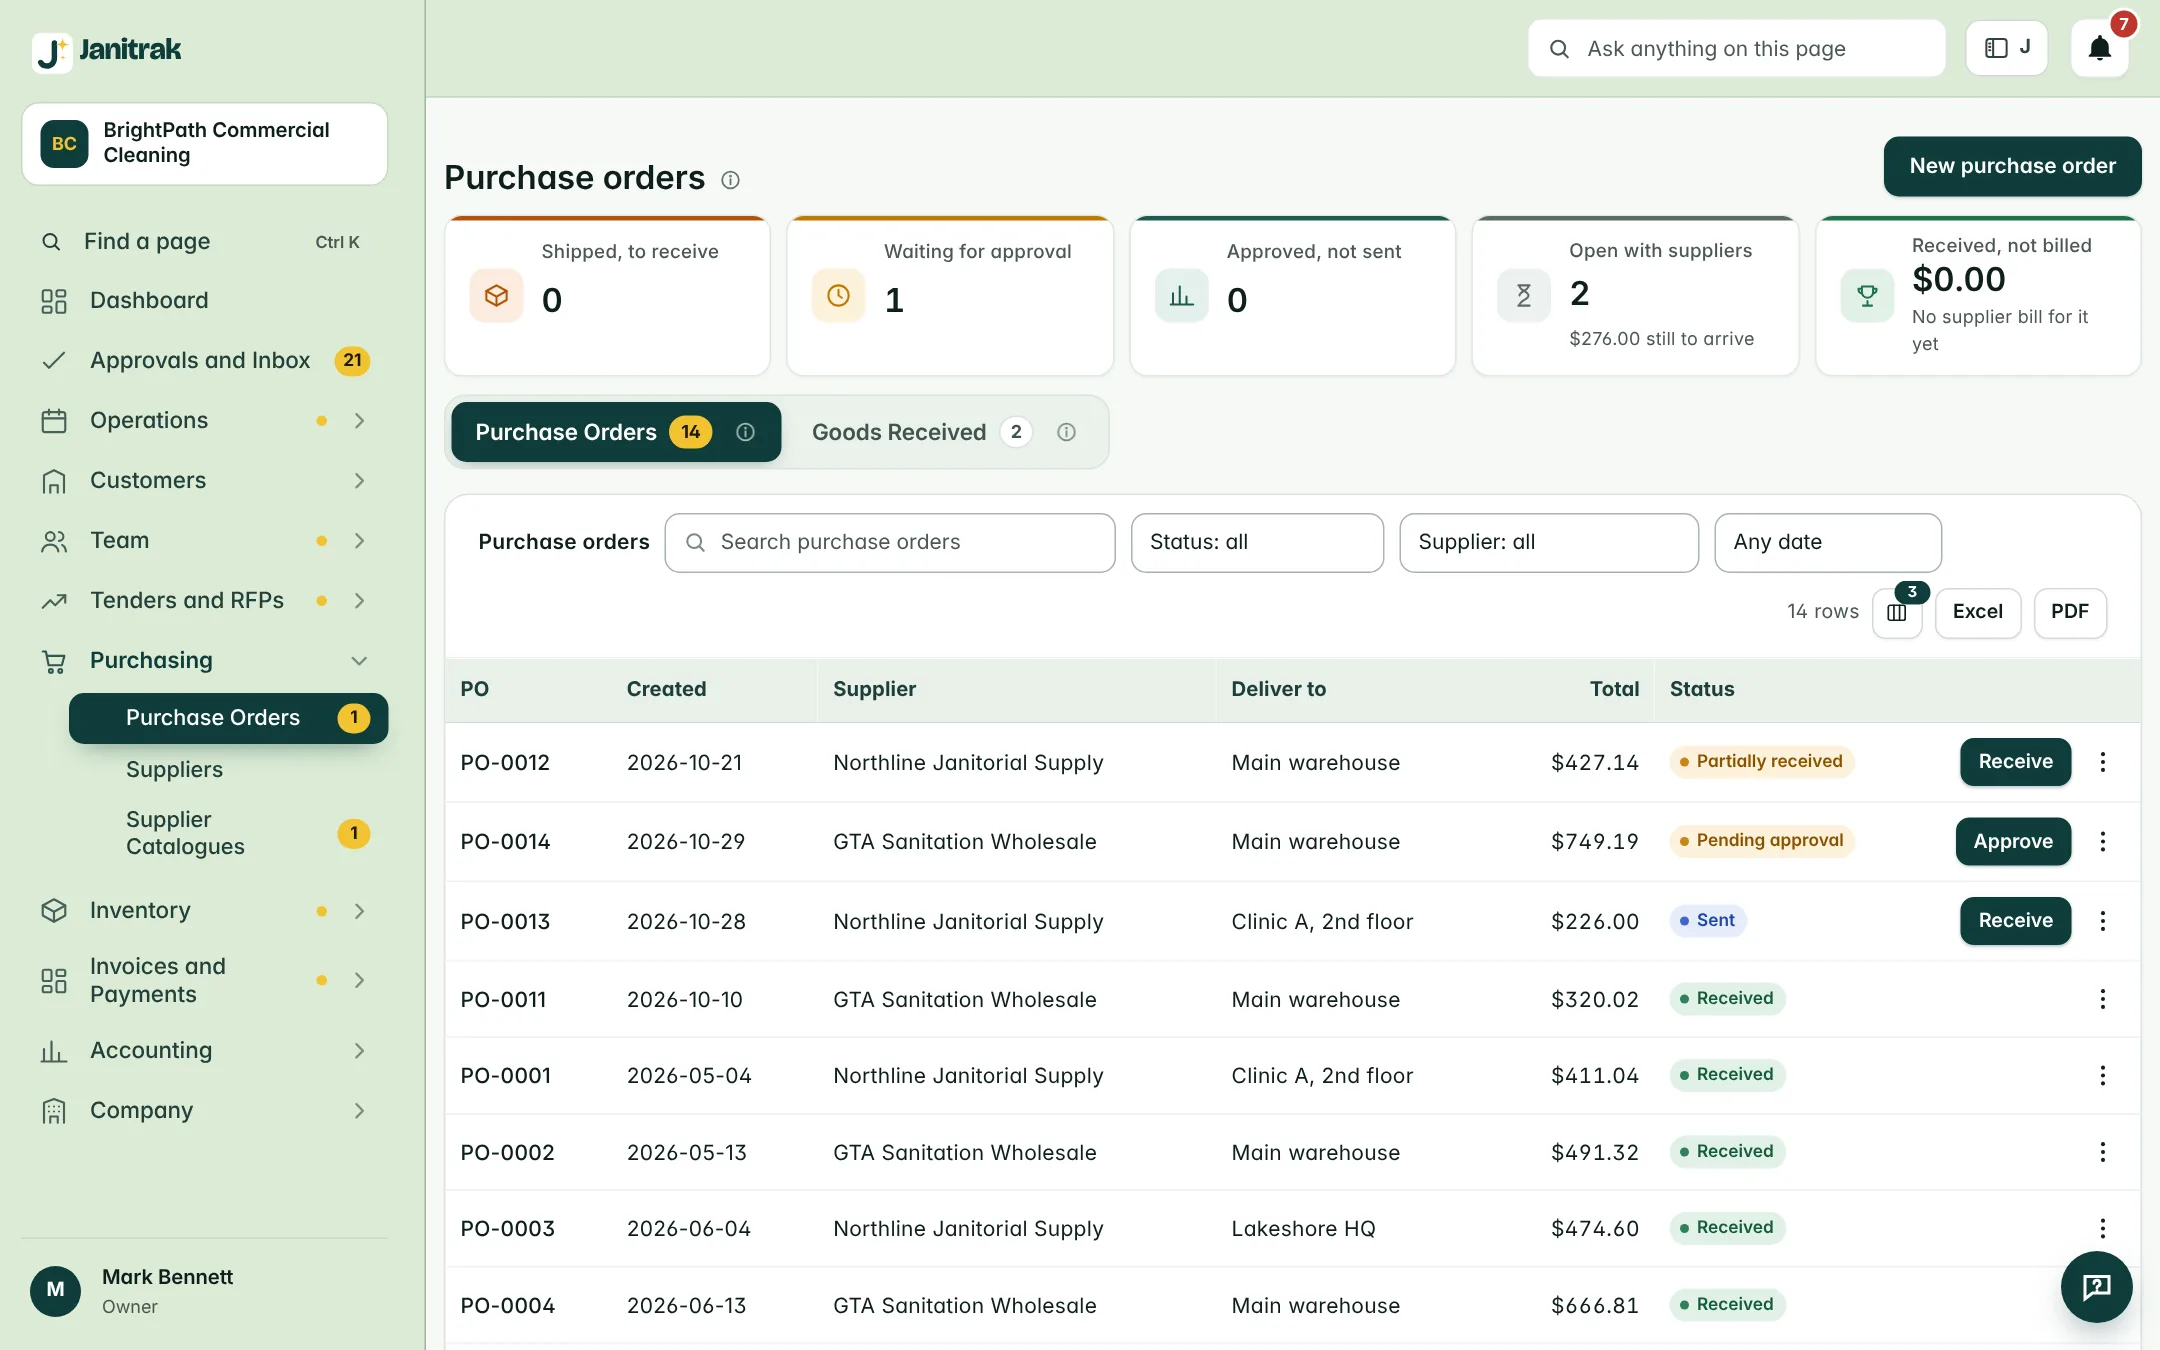Toggle the sidebar panel button
The height and width of the screenshot is (1350, 2160).
pos(2007,48)
